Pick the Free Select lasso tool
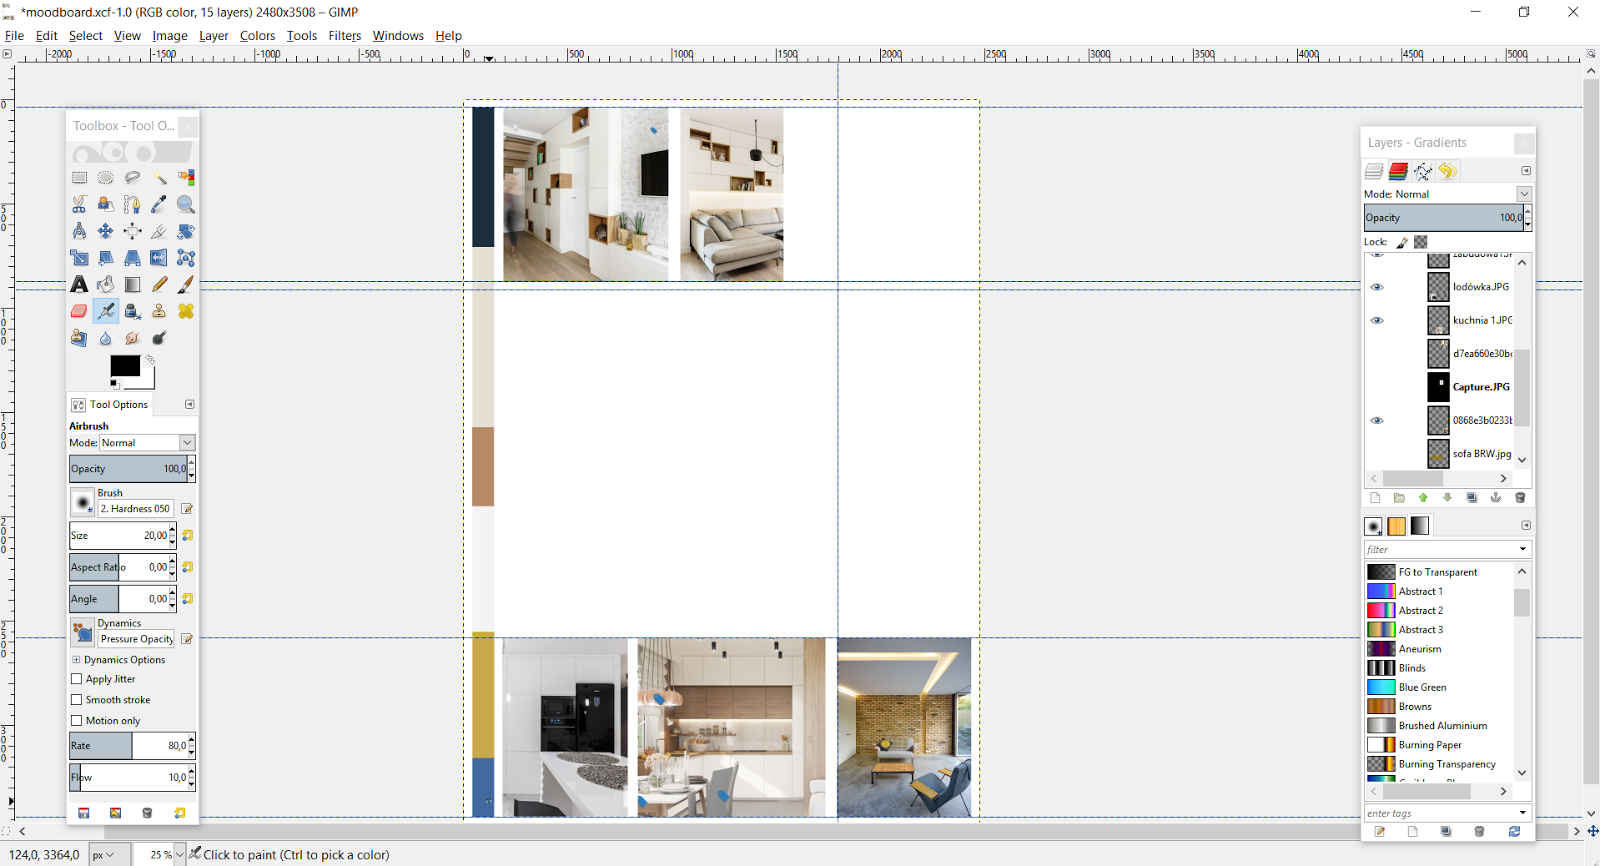This screenshot has height=866, width=1600. pos(132,178)
